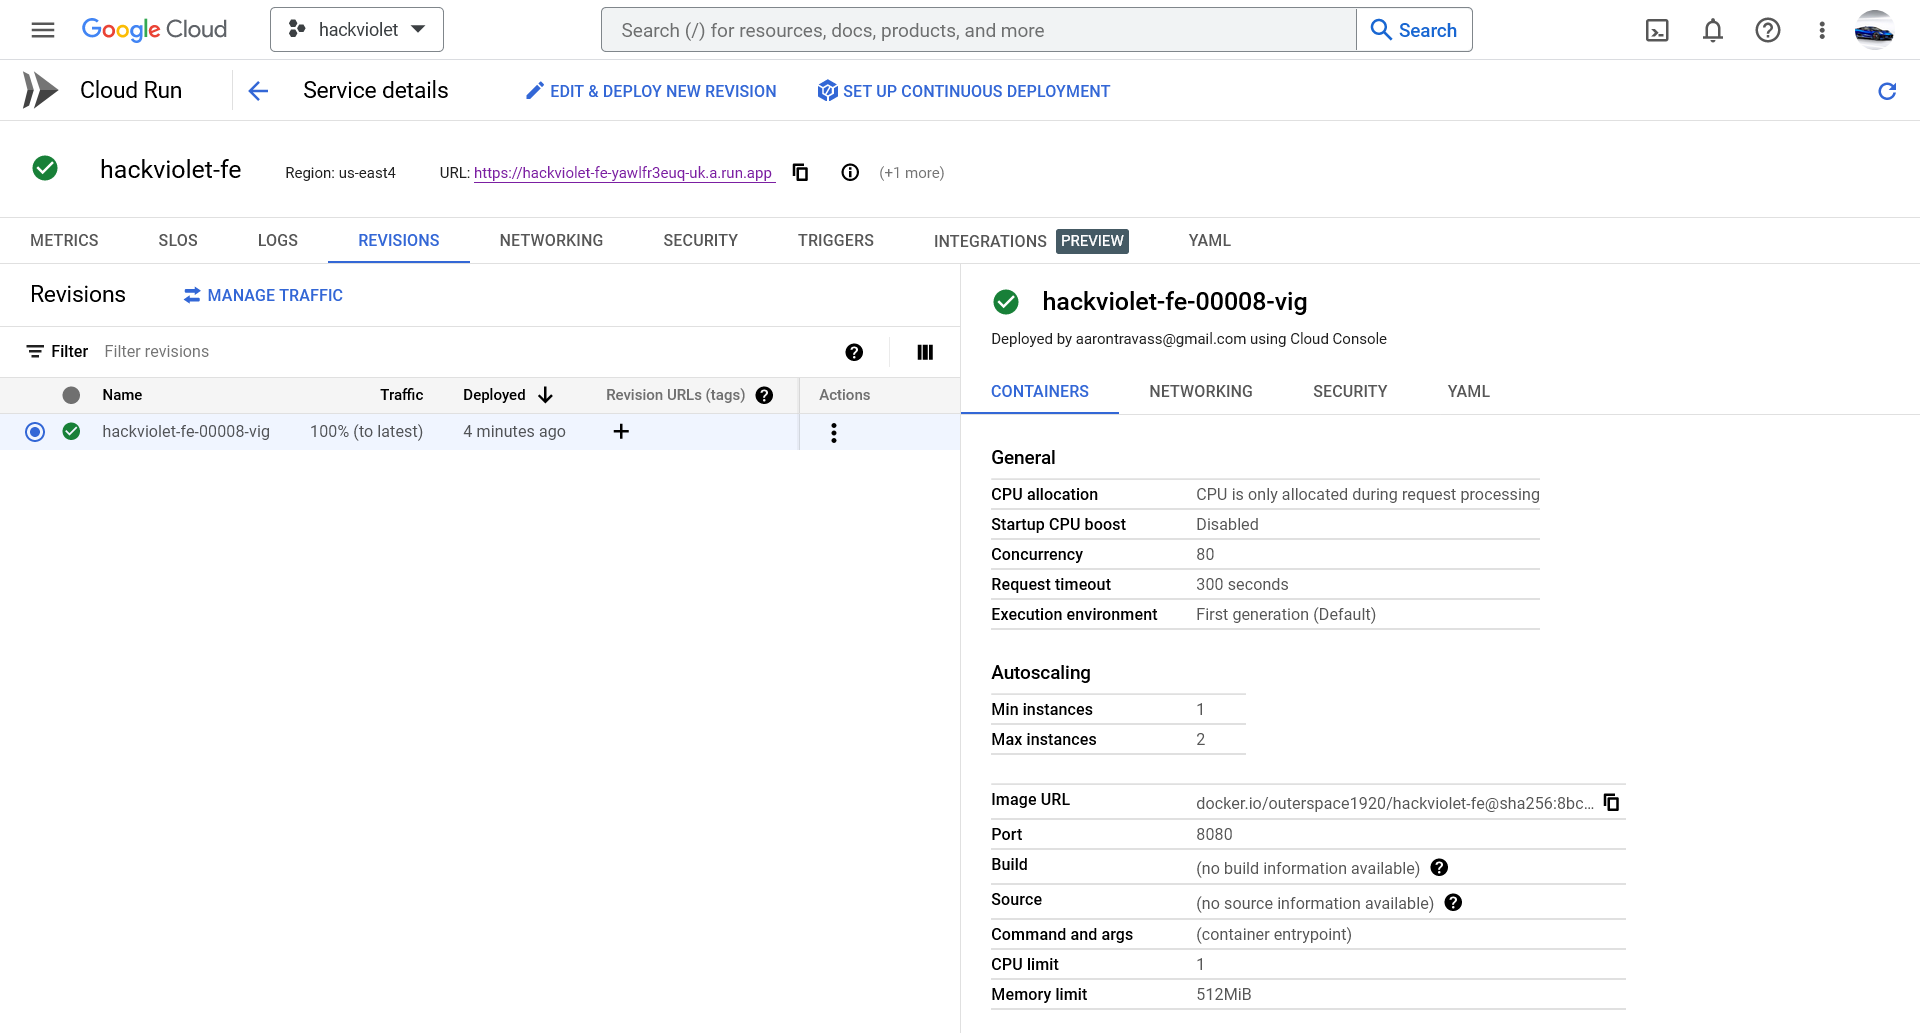Activate Cloud Shell terminal icon
The height and width of the screenshot is (1033, 1920).
pos(1657,30)
